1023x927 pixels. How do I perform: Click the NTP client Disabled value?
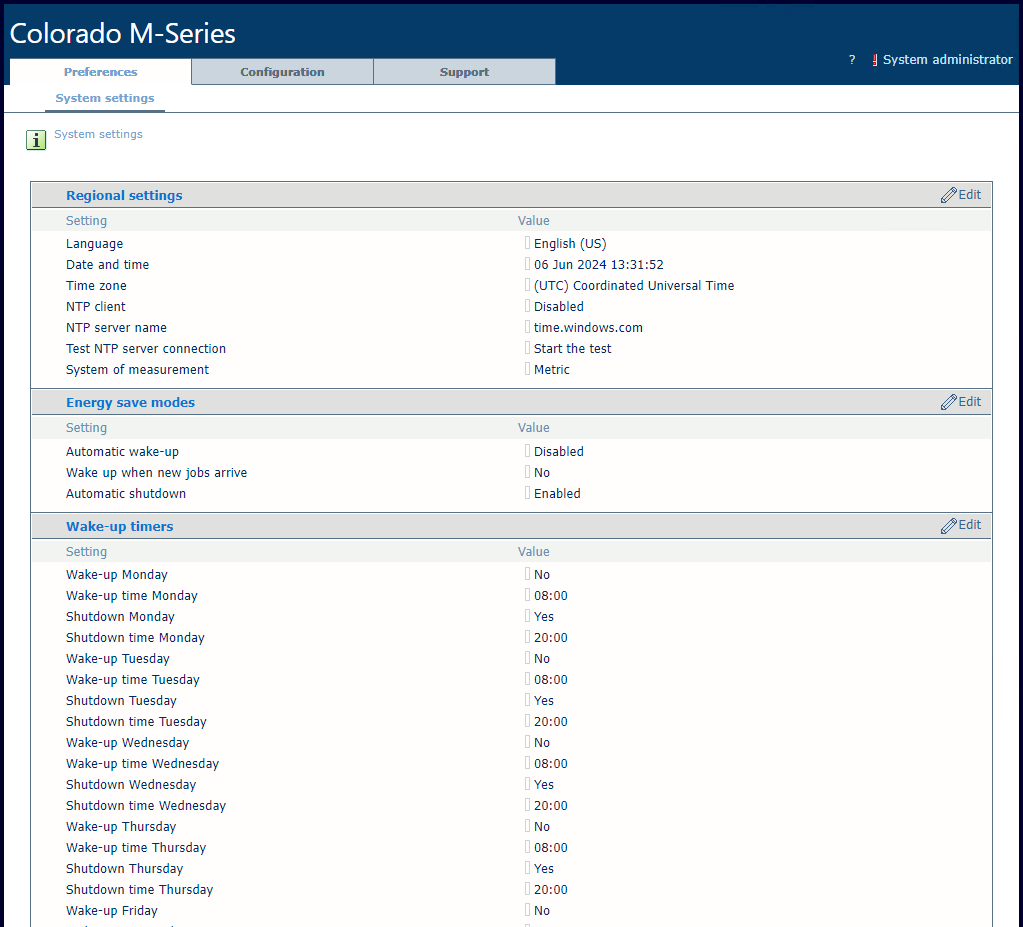pos(558,307)
